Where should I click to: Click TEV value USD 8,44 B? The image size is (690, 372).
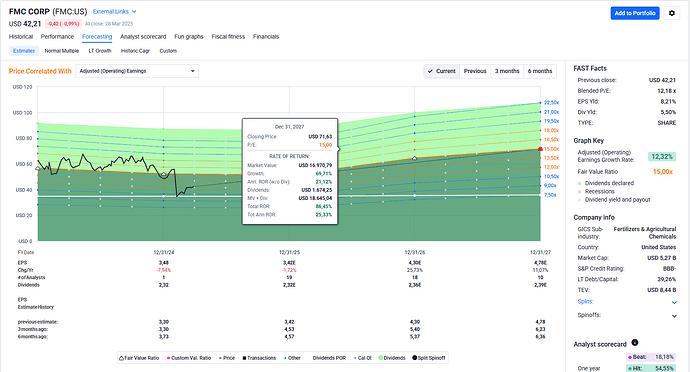click(x=661, y=290)
